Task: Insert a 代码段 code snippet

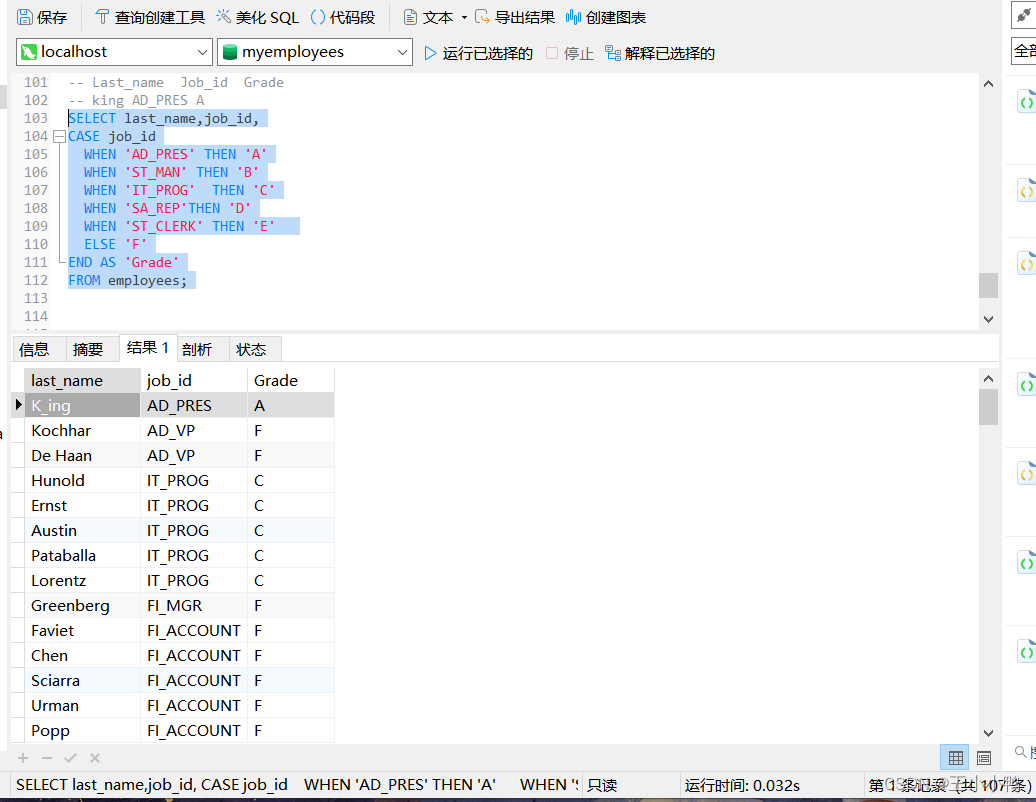Action: click(x=343, y=17)
